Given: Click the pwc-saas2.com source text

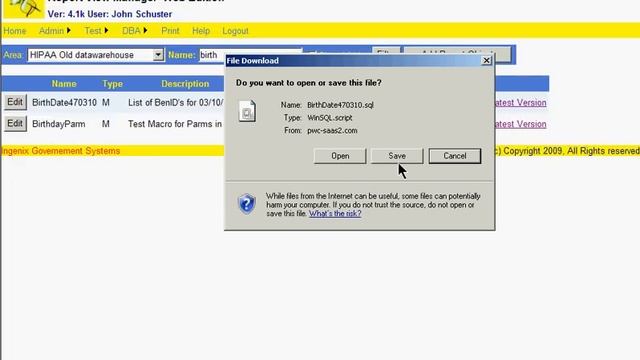Looking at the screenshot, I should [x=332, y=131].
